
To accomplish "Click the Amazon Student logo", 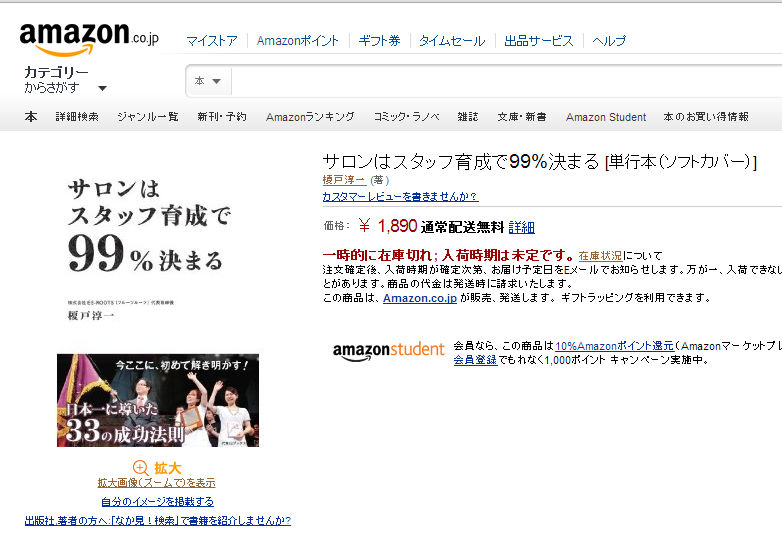I will coord(388,351).
